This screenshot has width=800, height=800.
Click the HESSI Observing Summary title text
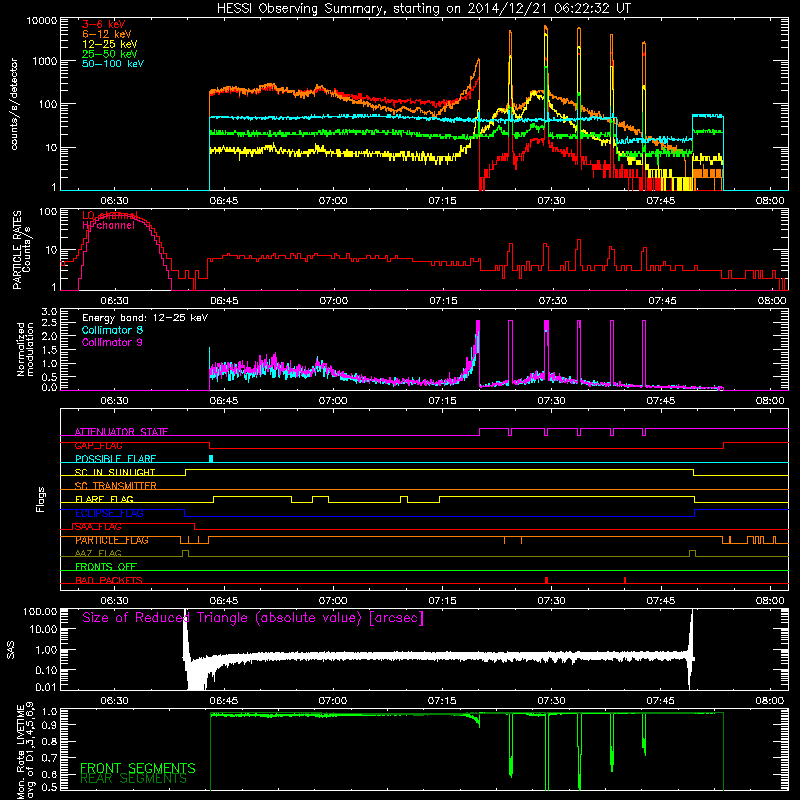click(423, 8)
